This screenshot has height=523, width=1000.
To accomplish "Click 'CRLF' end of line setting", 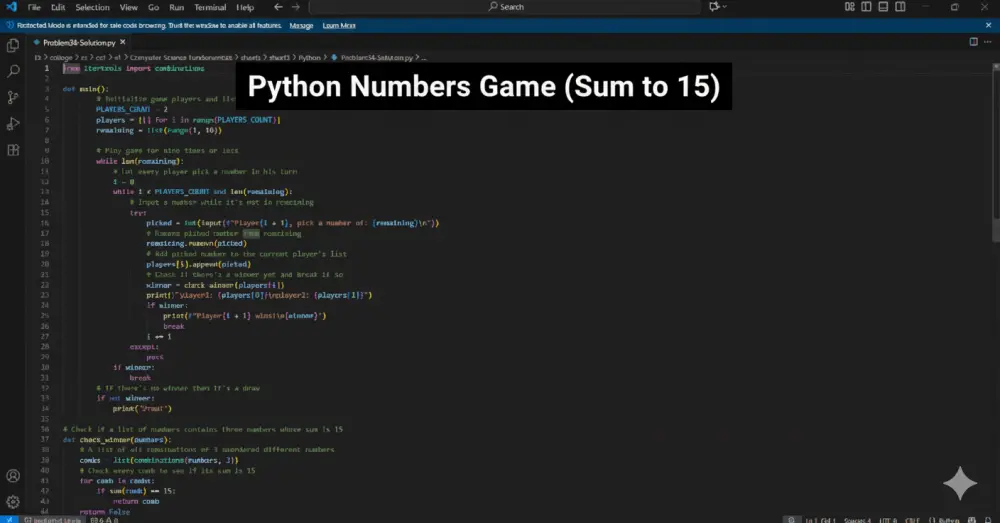I will pyautogui.click(x=913, y=520).
